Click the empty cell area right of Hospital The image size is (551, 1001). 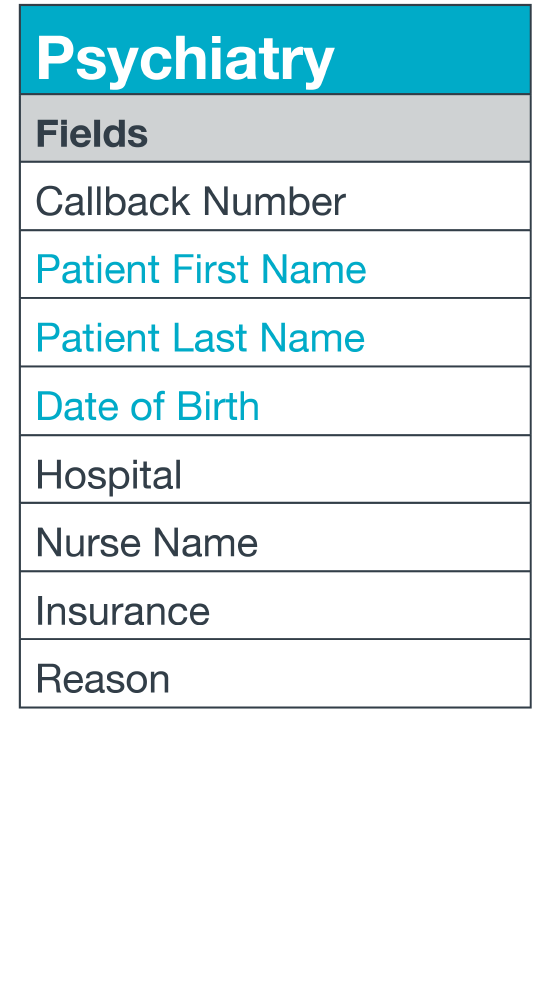pyautogui.click(x=356, y=469)
